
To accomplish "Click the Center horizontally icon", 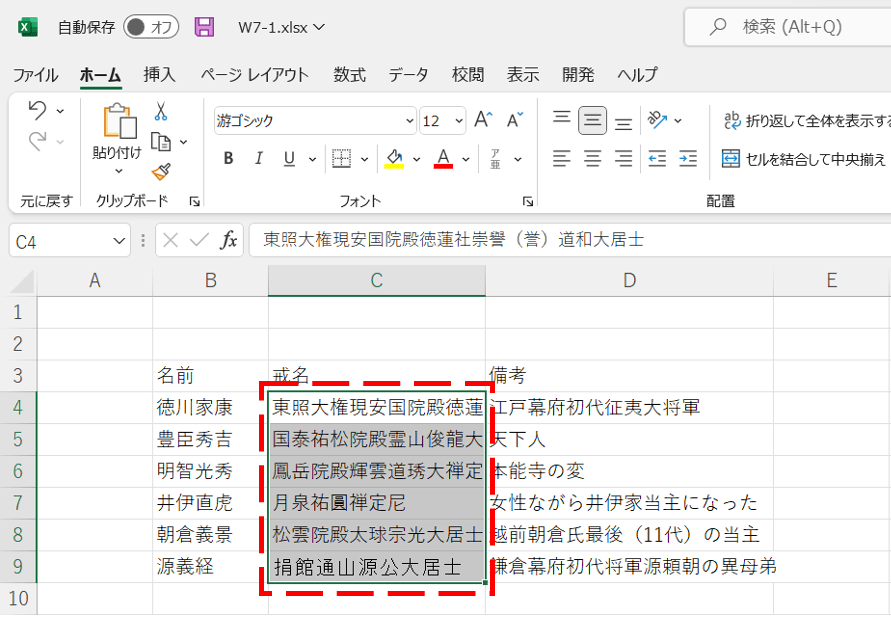I will coord(592,159).
